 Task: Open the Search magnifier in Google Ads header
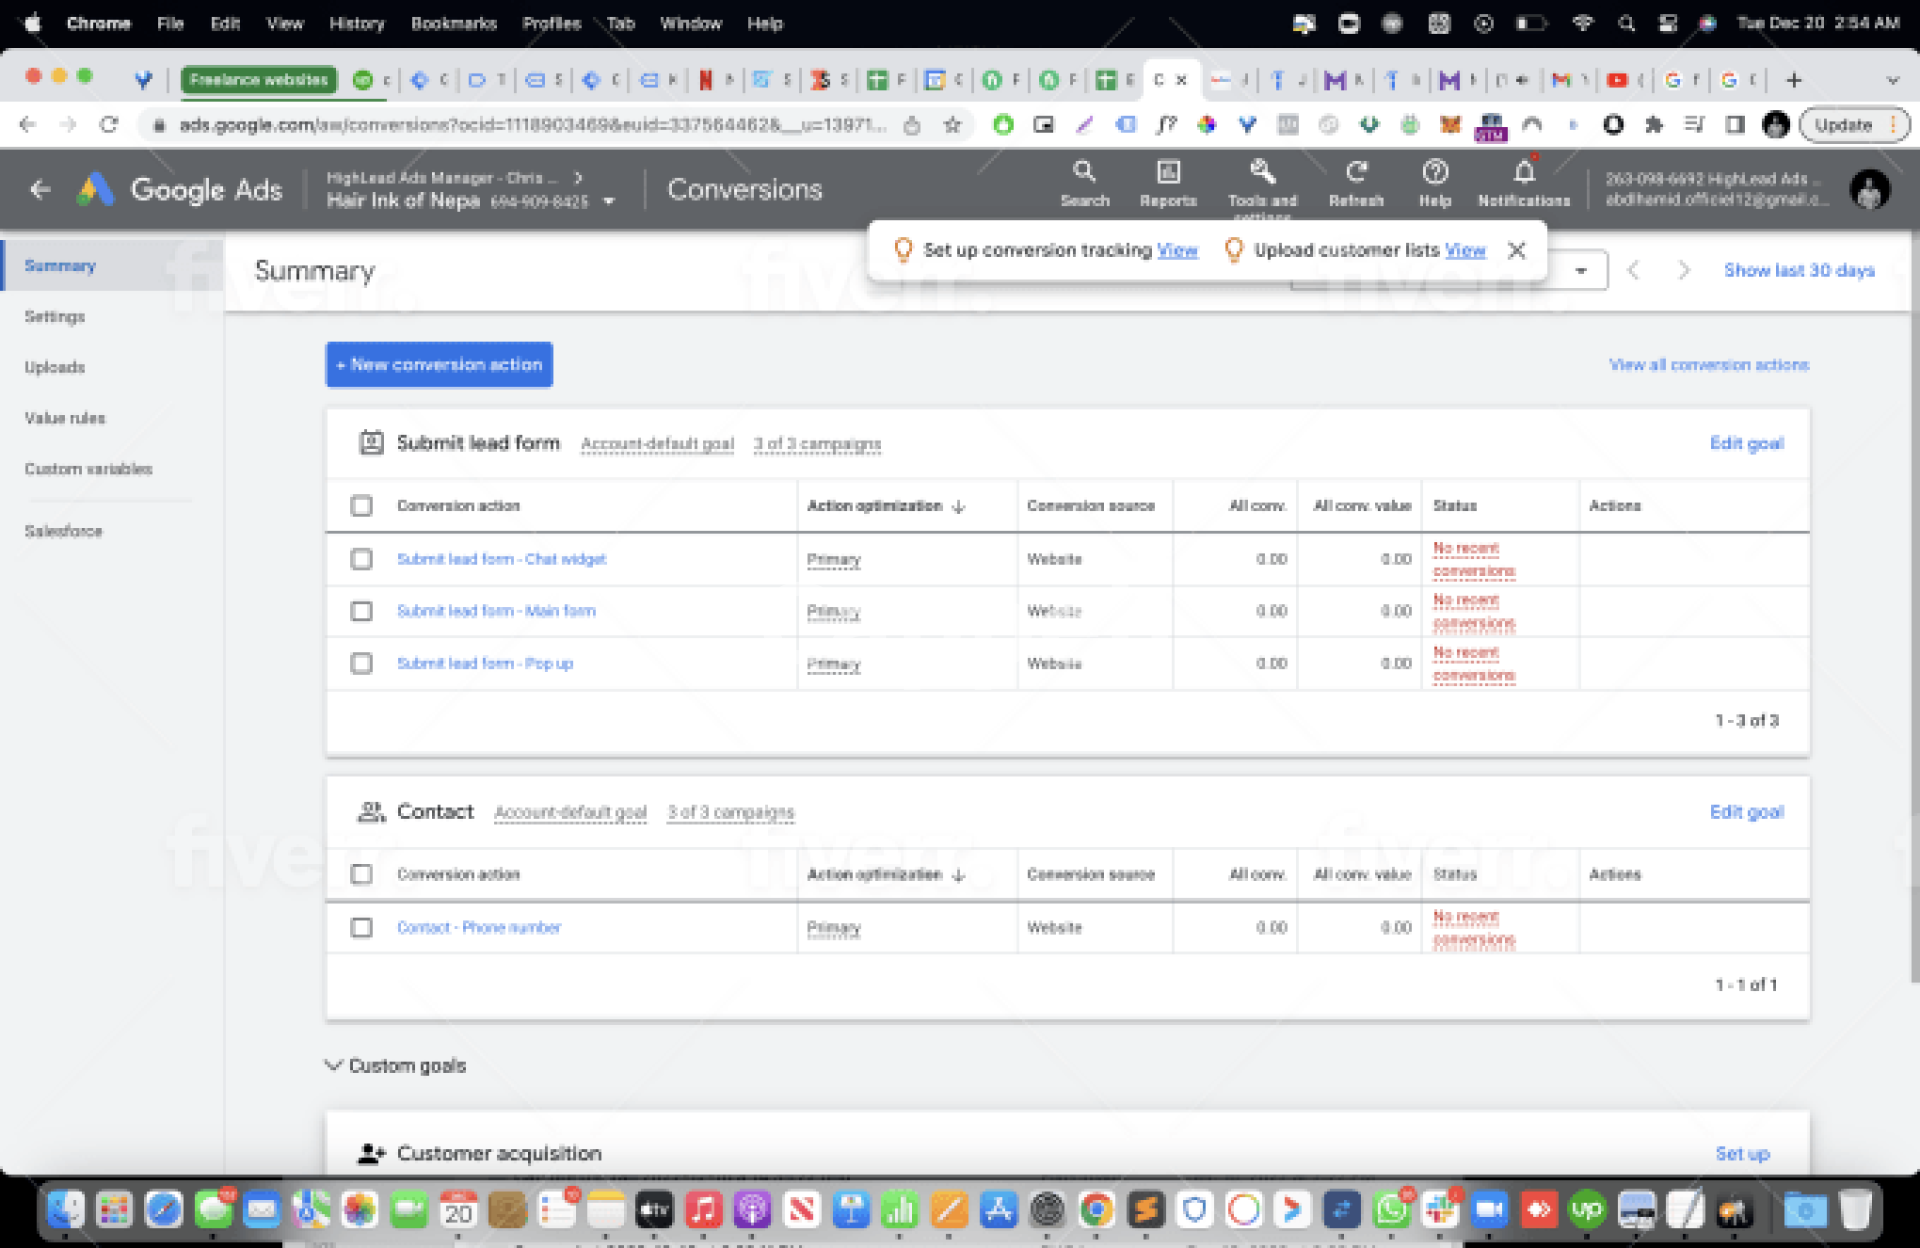point(1084,172)
